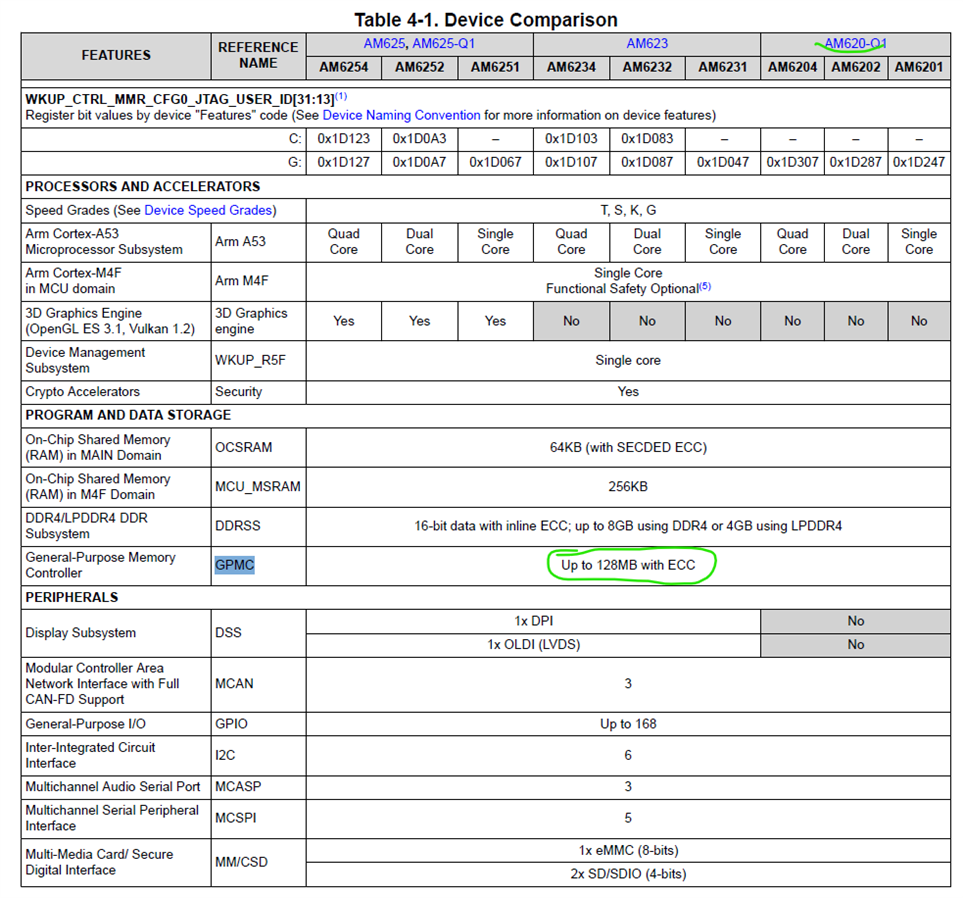Follow the Device Speed Grades link

(x=208, y=210)
